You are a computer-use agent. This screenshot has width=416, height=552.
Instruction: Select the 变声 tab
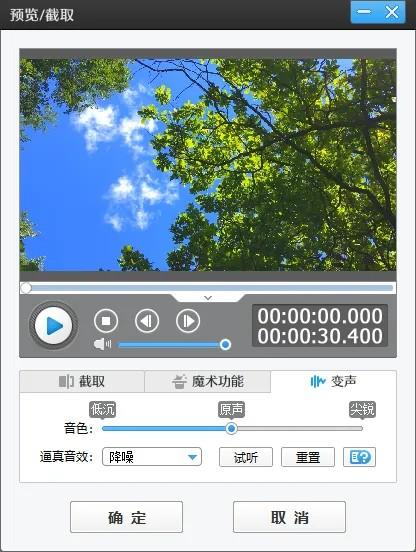point(333,381)
